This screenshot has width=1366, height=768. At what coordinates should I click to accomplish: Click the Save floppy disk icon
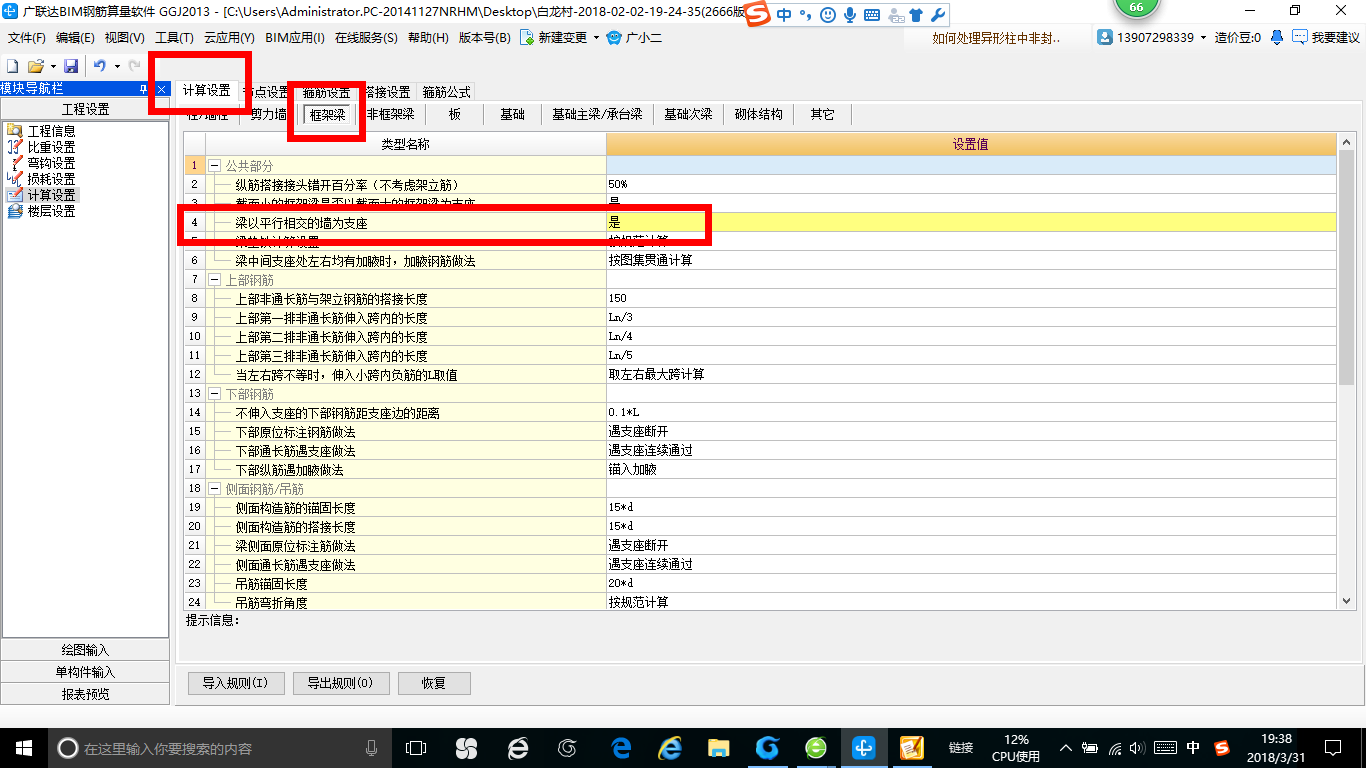[71, 66]
